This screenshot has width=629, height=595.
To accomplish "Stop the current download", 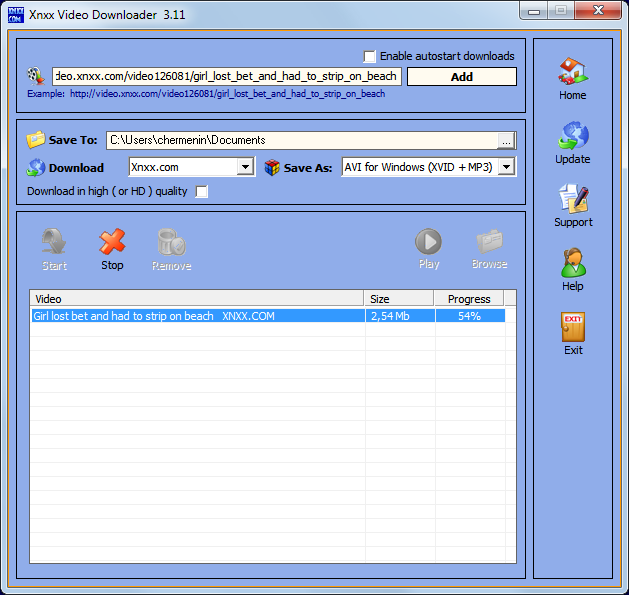I will [x=112, y=242].
